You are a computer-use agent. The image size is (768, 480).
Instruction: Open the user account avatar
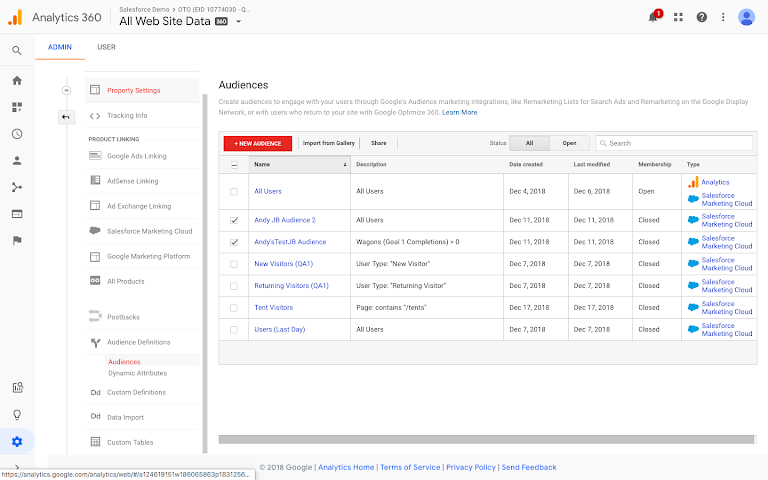746,17
